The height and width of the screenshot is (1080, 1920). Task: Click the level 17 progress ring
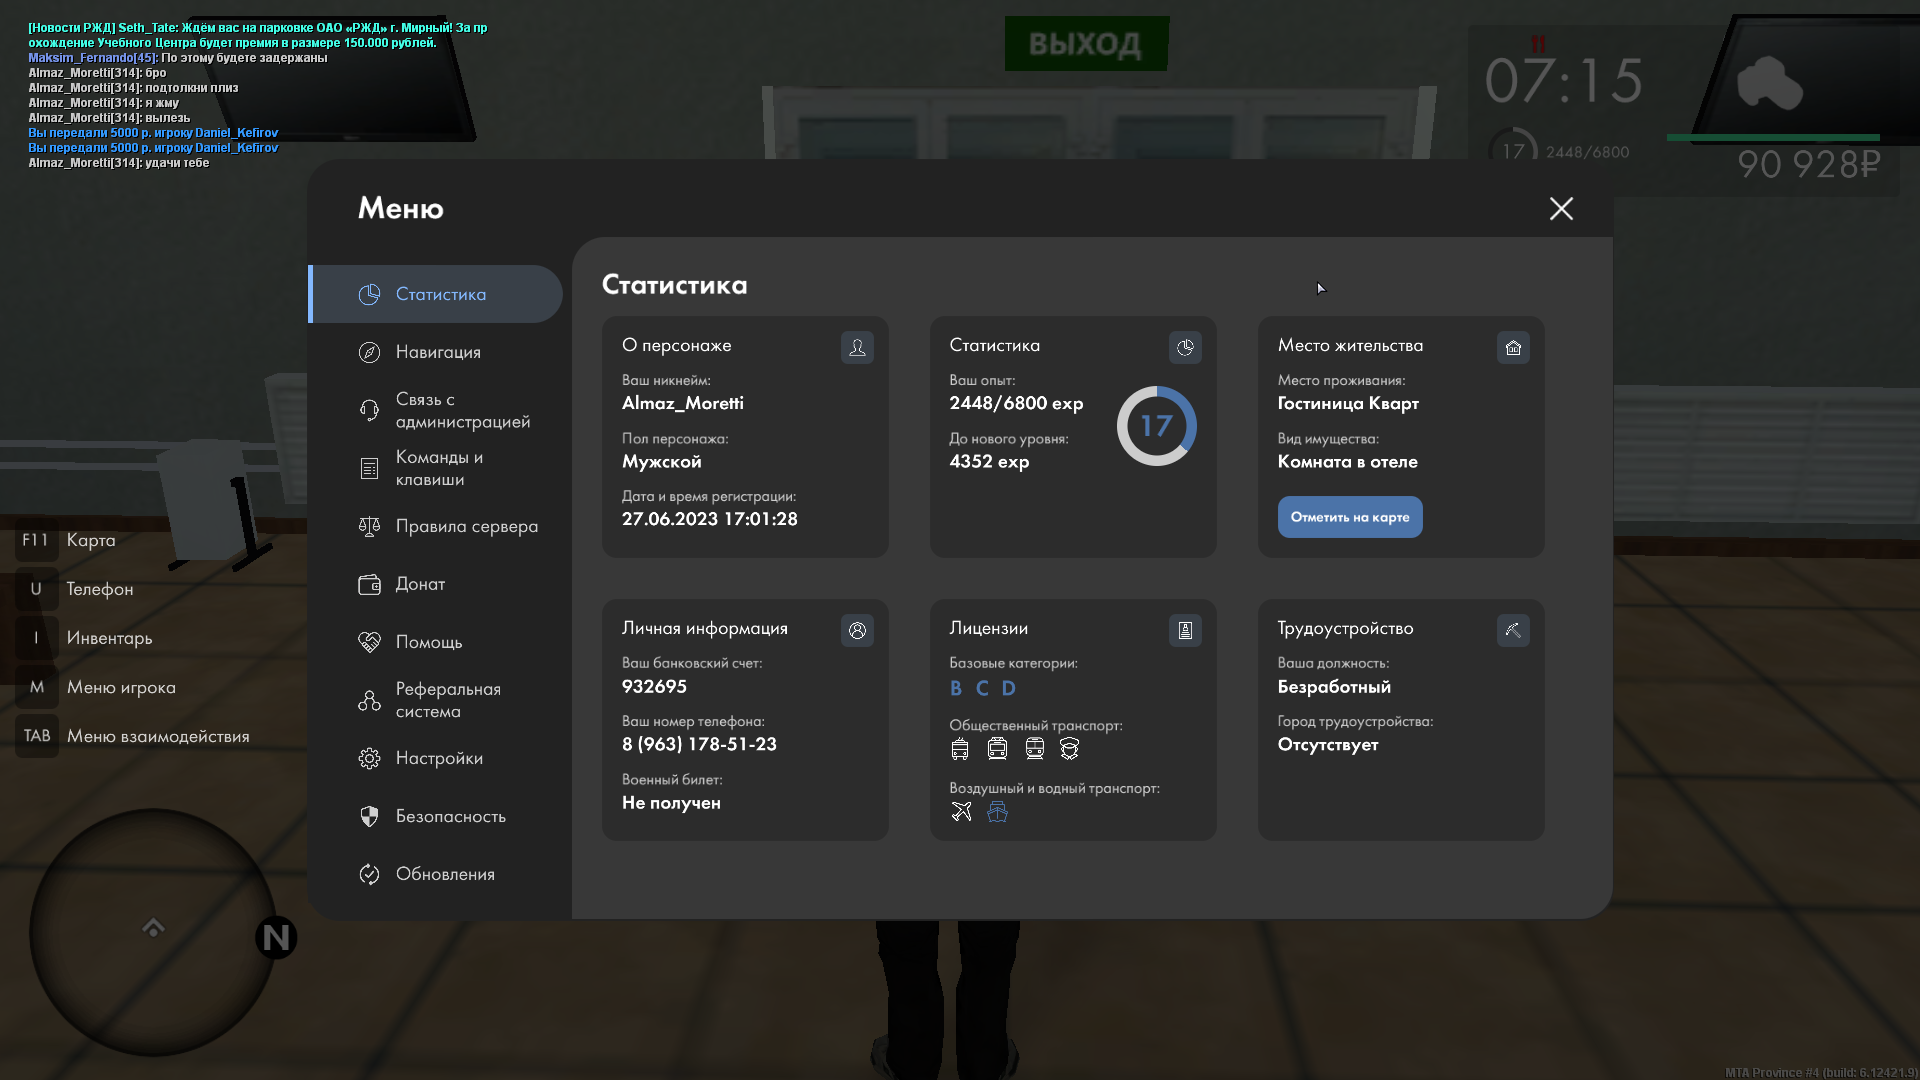point(1156,426)
